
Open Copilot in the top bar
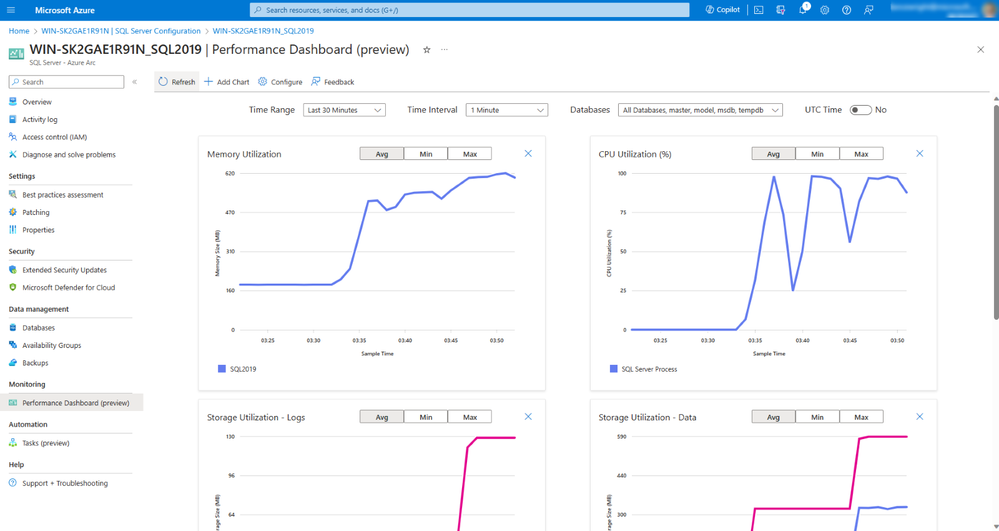coord(723,10)
